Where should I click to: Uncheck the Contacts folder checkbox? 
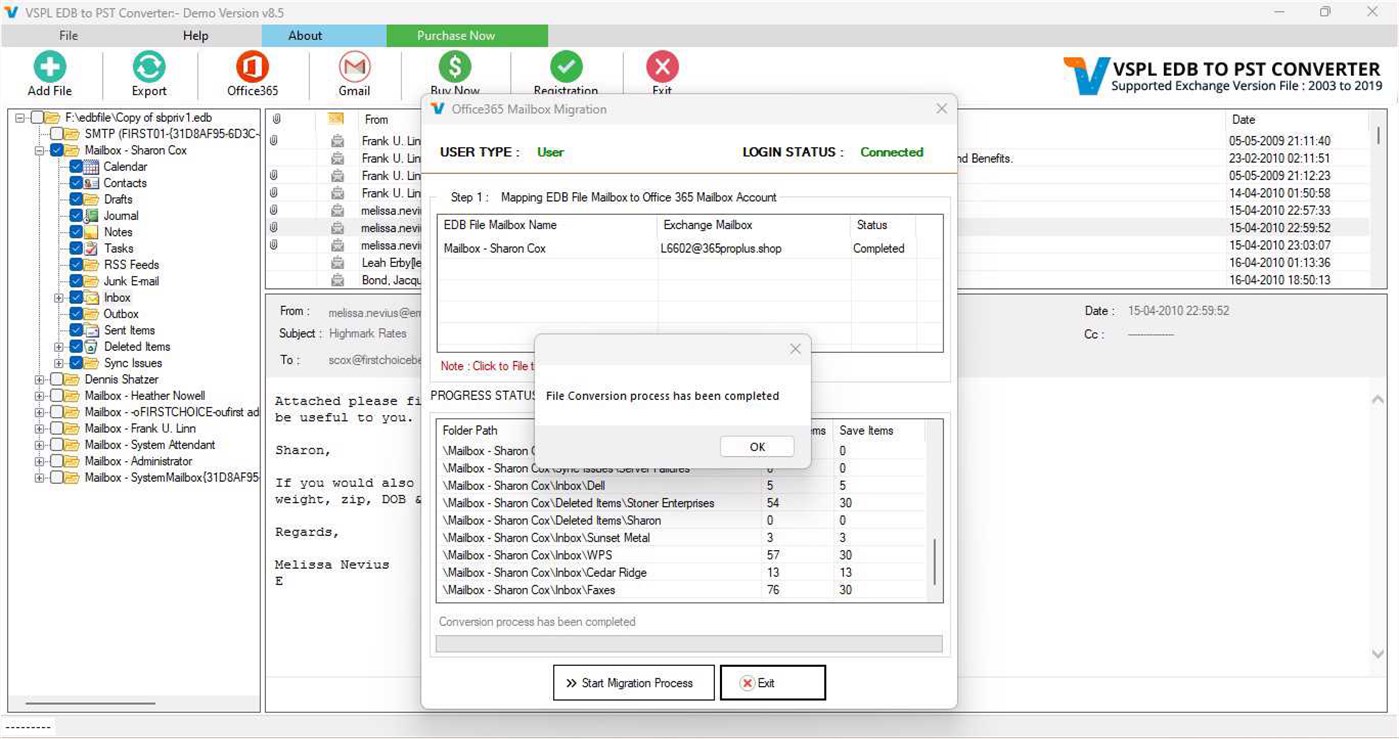coord(77,183)
